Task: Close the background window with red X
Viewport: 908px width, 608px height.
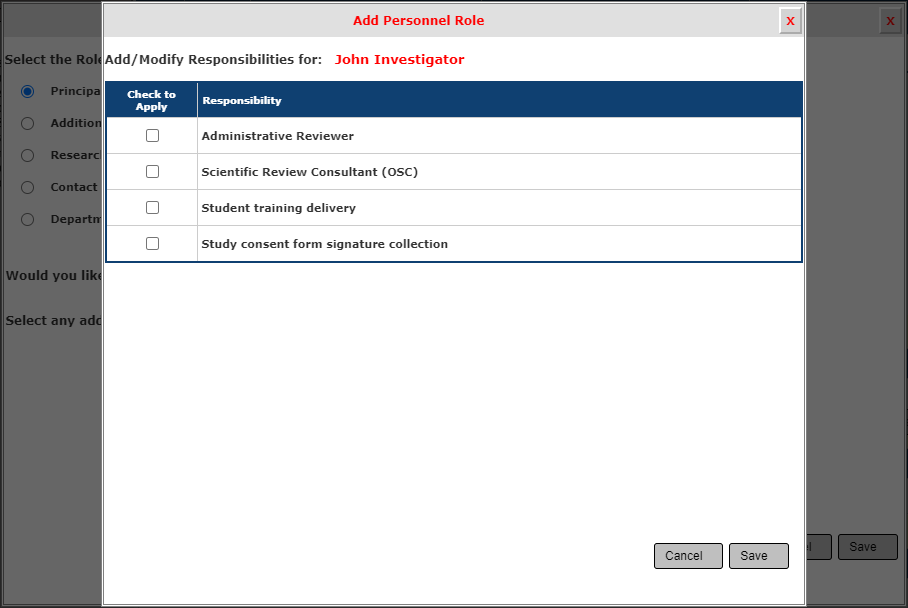Action: pyautogui.click(x=891, y=21)
